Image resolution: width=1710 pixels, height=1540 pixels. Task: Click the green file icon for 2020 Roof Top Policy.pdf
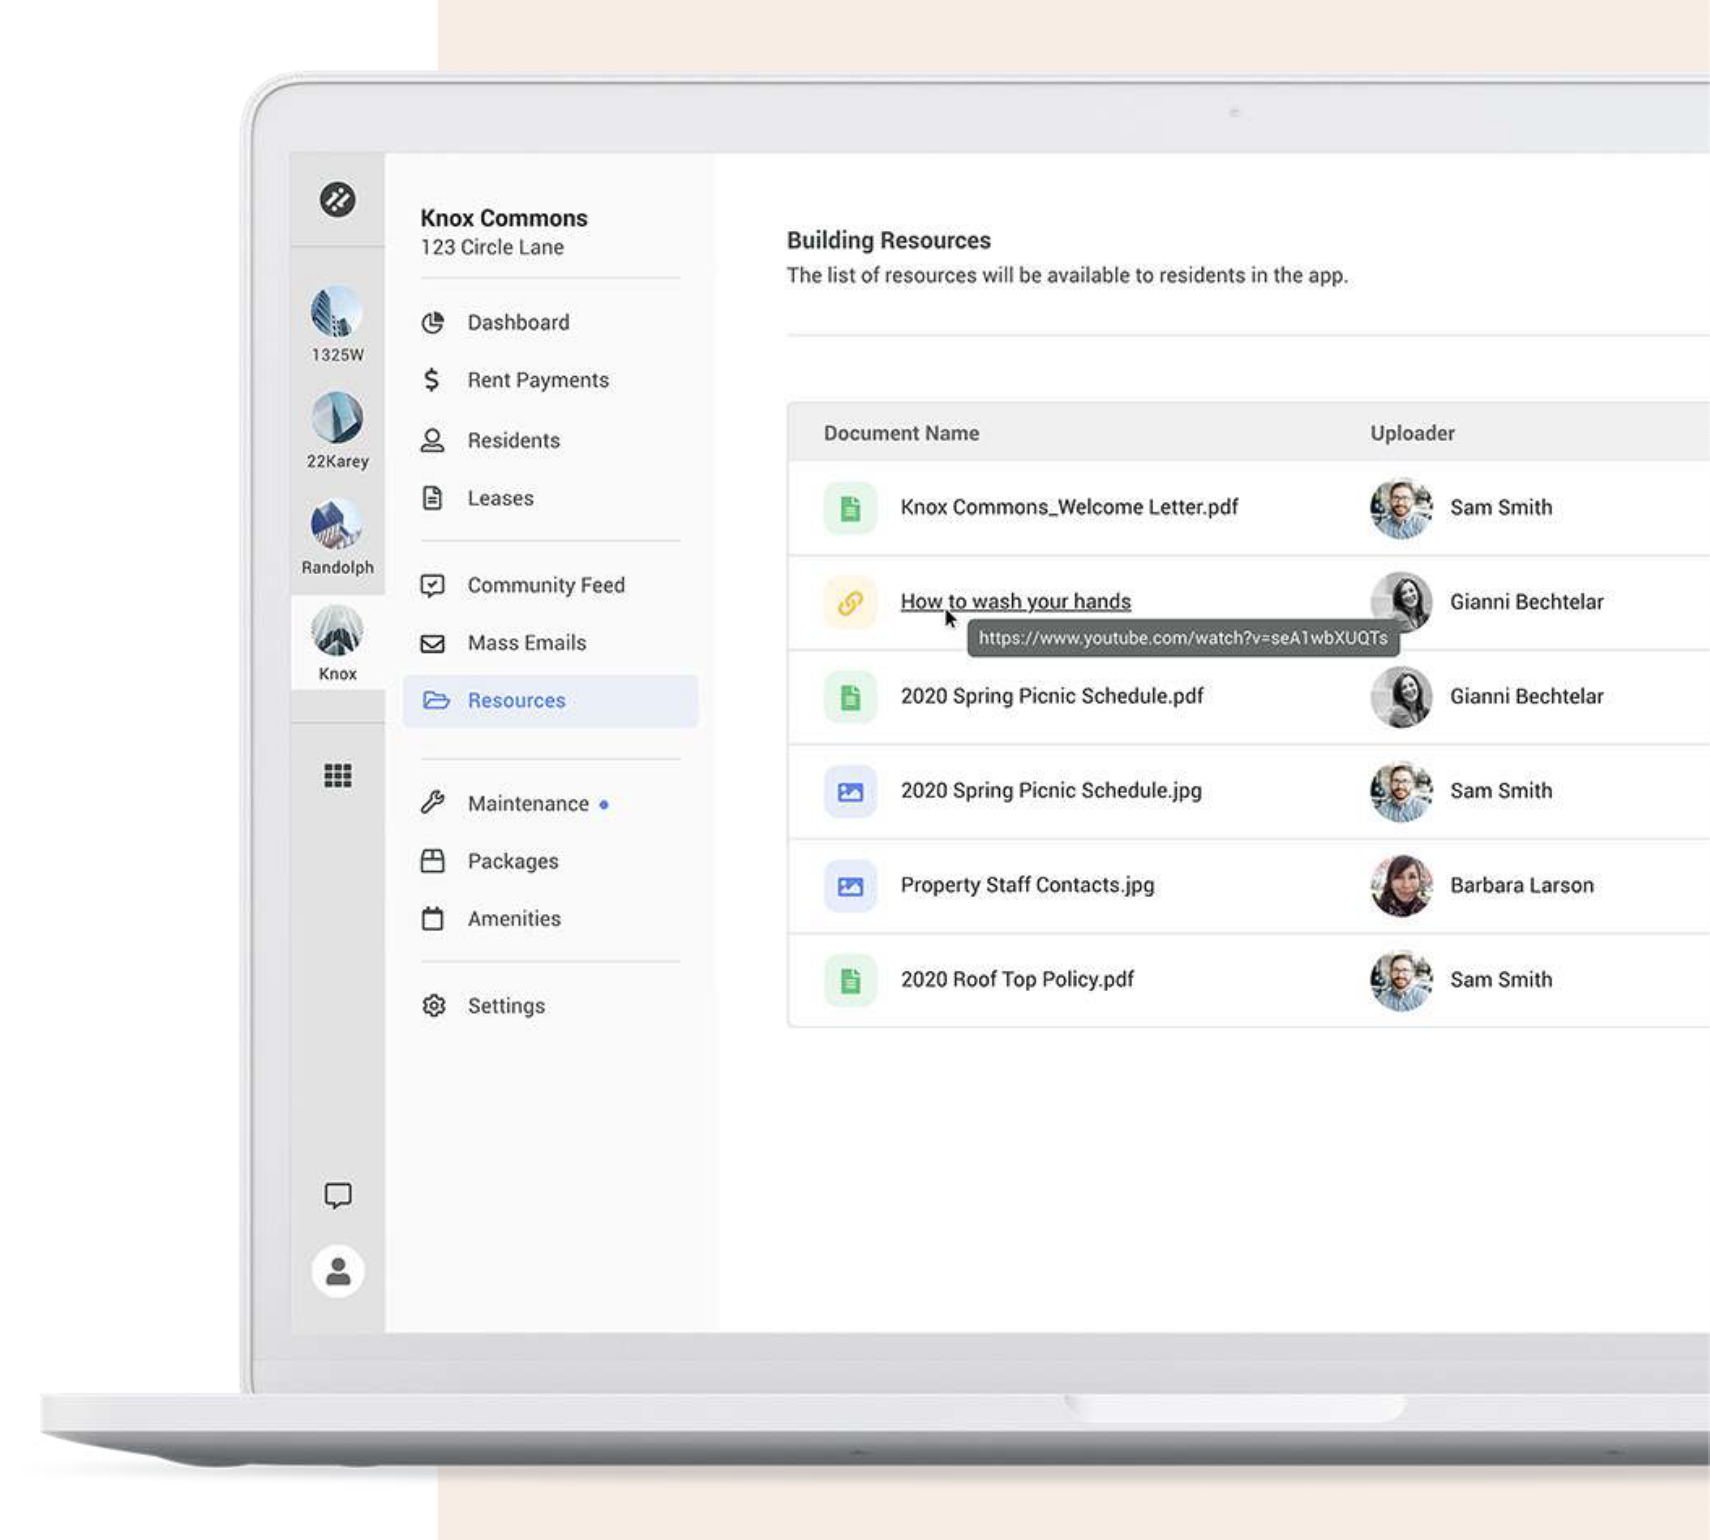point(850,980)
